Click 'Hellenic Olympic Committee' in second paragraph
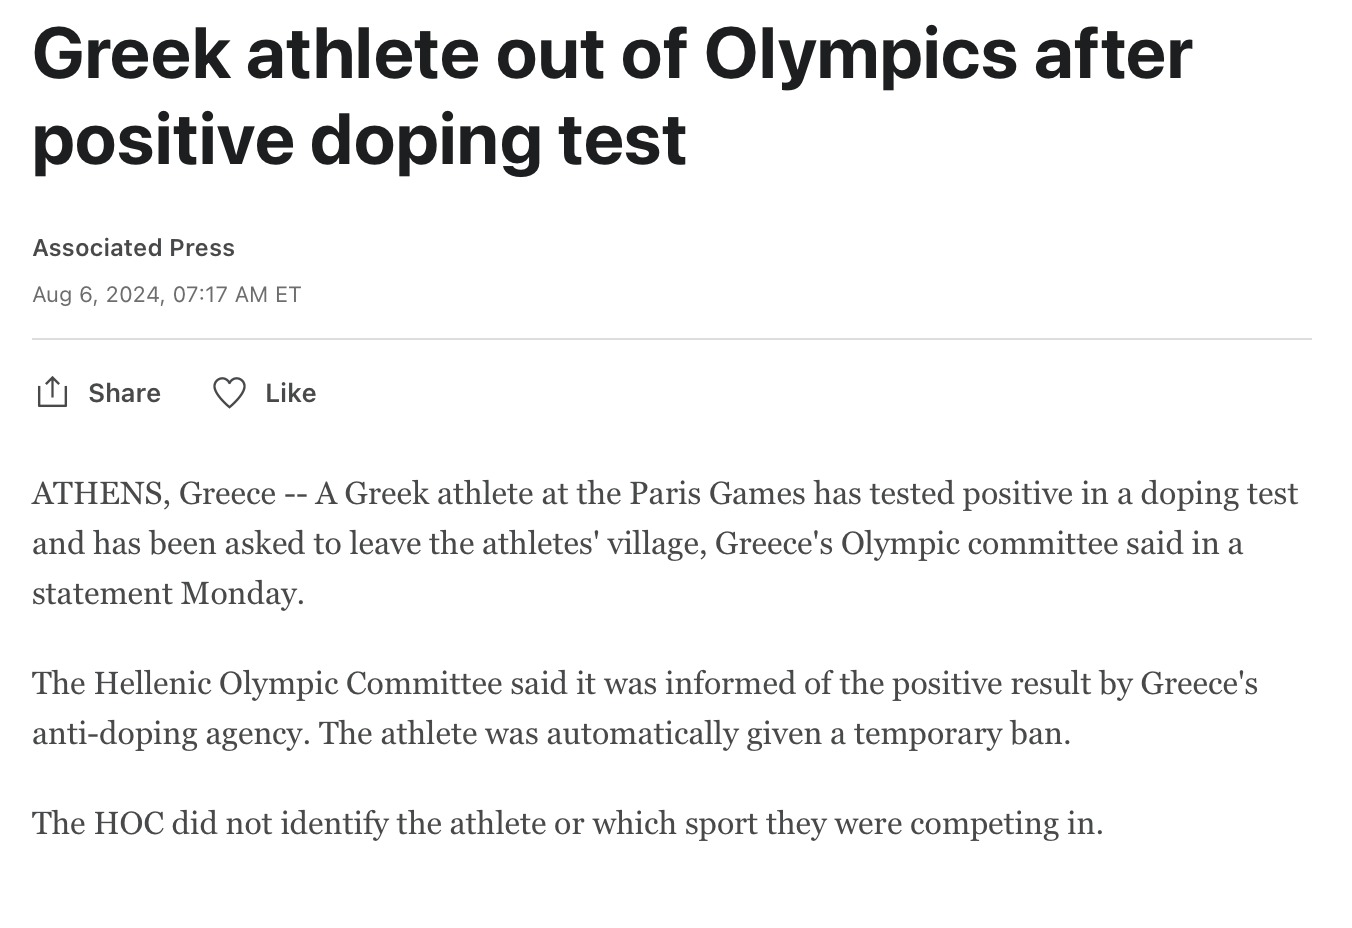Viewport: 1352px width, 928px height. [298, 683]
